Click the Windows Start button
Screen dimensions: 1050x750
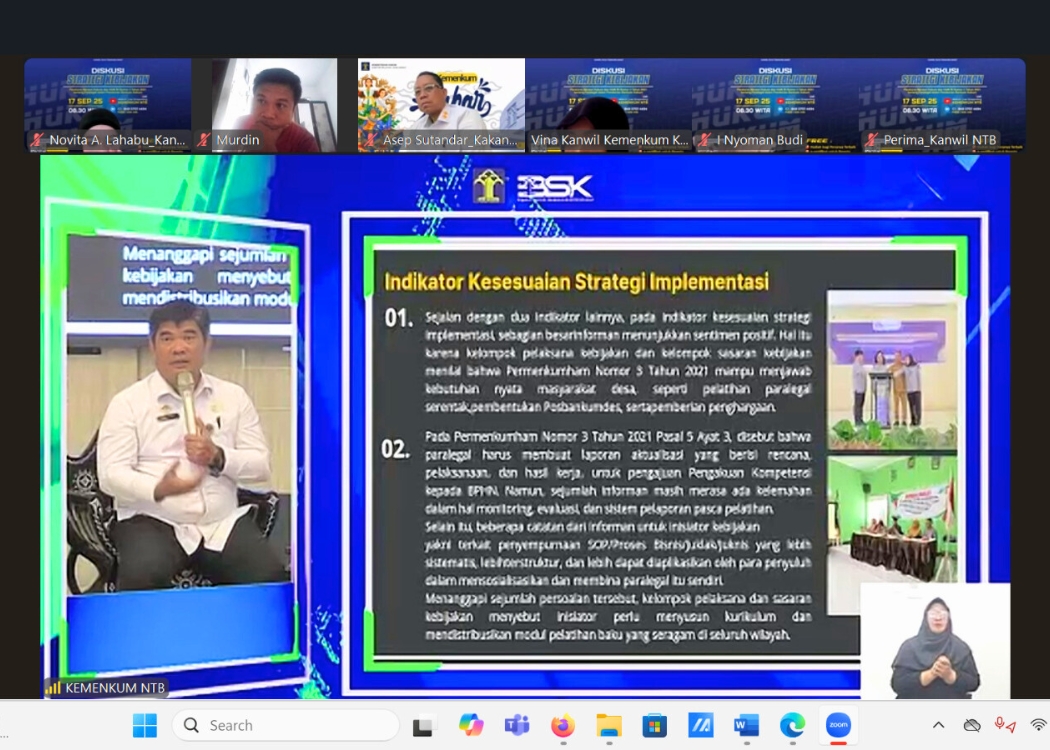tap(145, 725)
